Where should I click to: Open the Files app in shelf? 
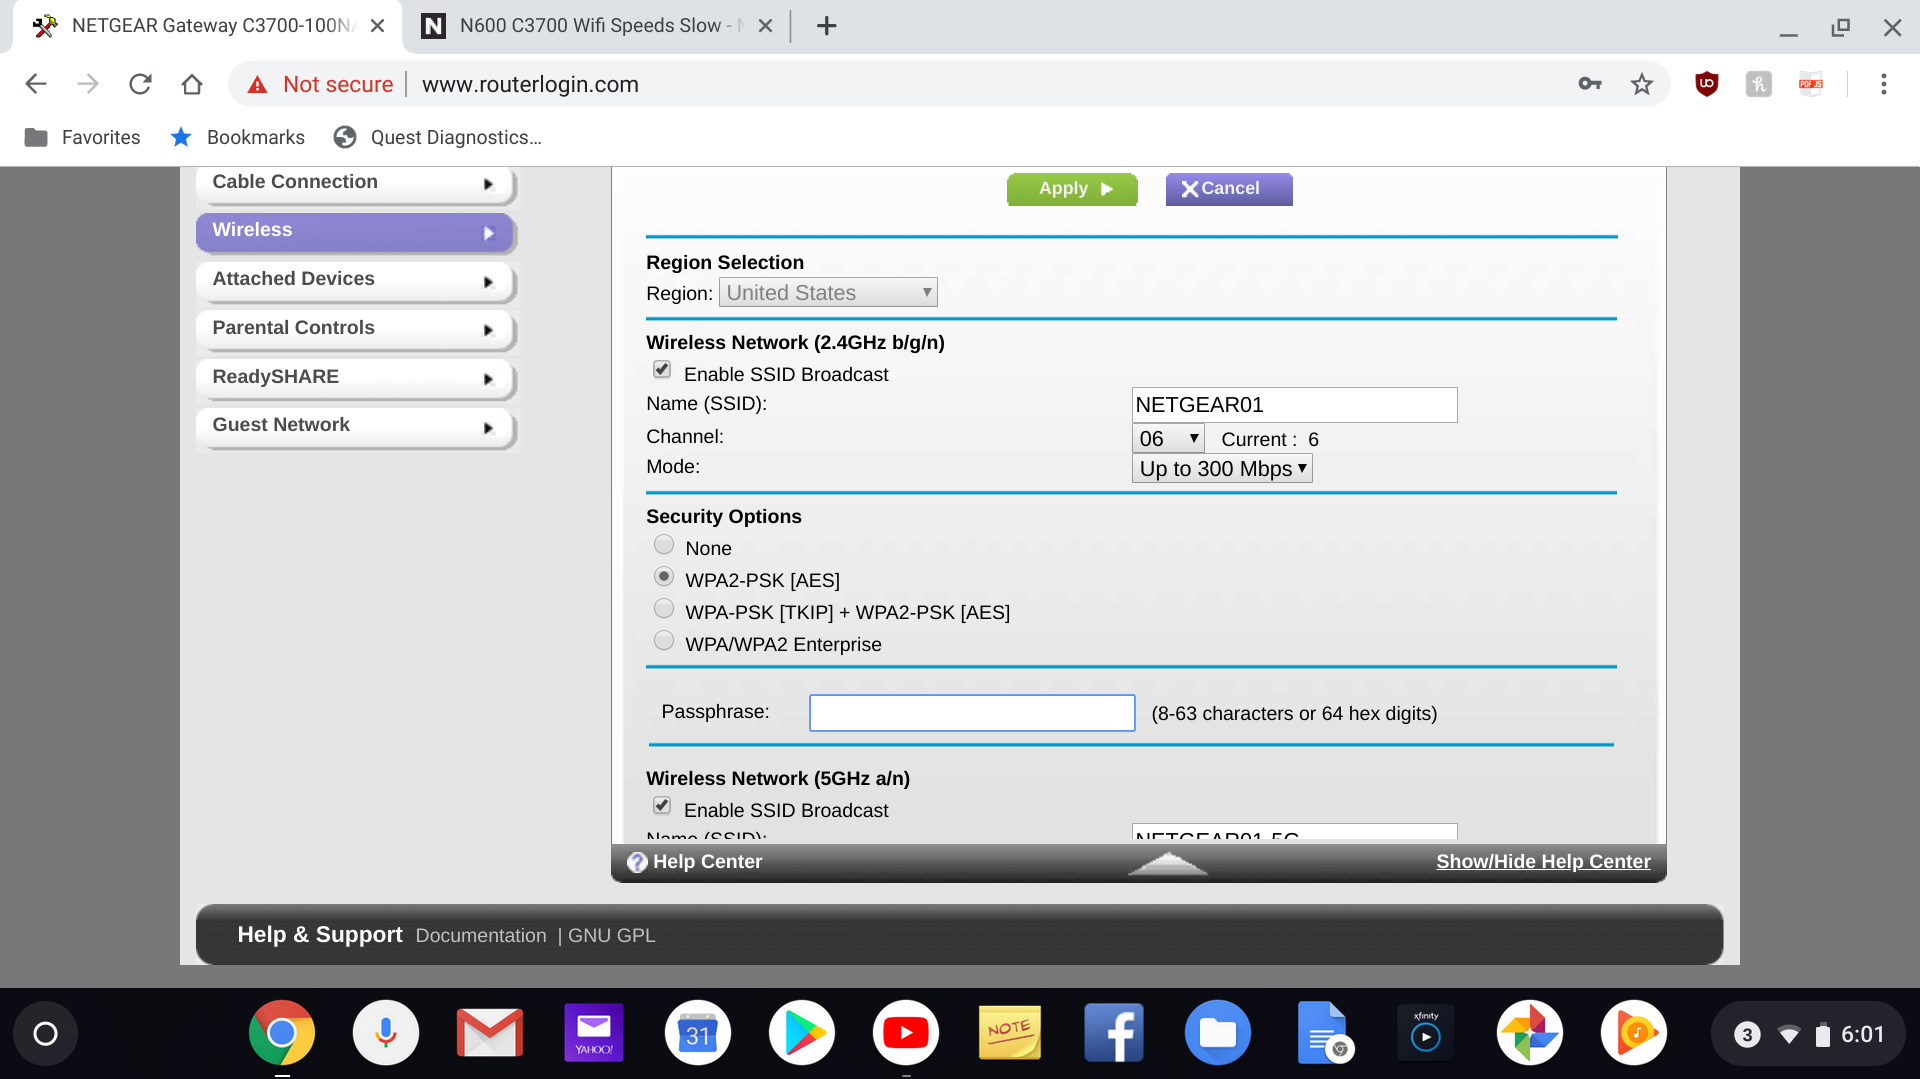(x=1217, y=1033)
